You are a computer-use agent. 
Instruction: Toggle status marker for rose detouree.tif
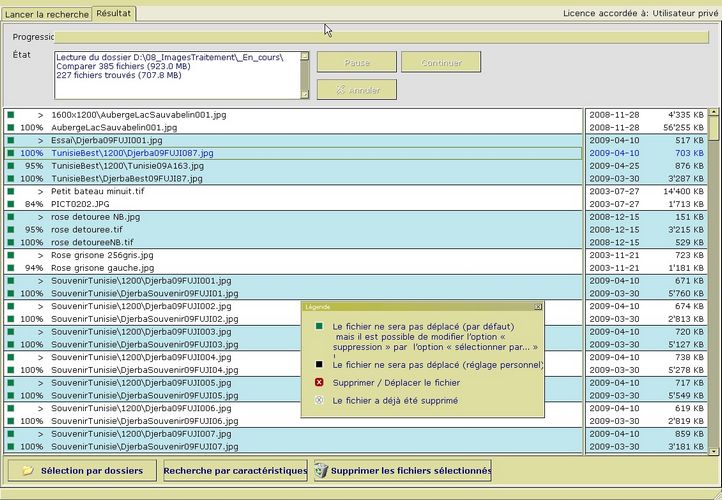tap(11, 229)
